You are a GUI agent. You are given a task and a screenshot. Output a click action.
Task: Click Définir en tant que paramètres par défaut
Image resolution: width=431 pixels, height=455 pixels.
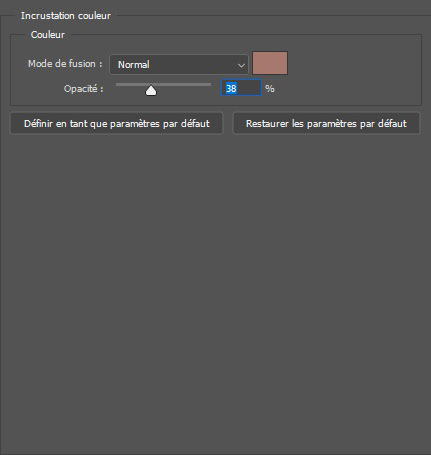pos(117,123)
